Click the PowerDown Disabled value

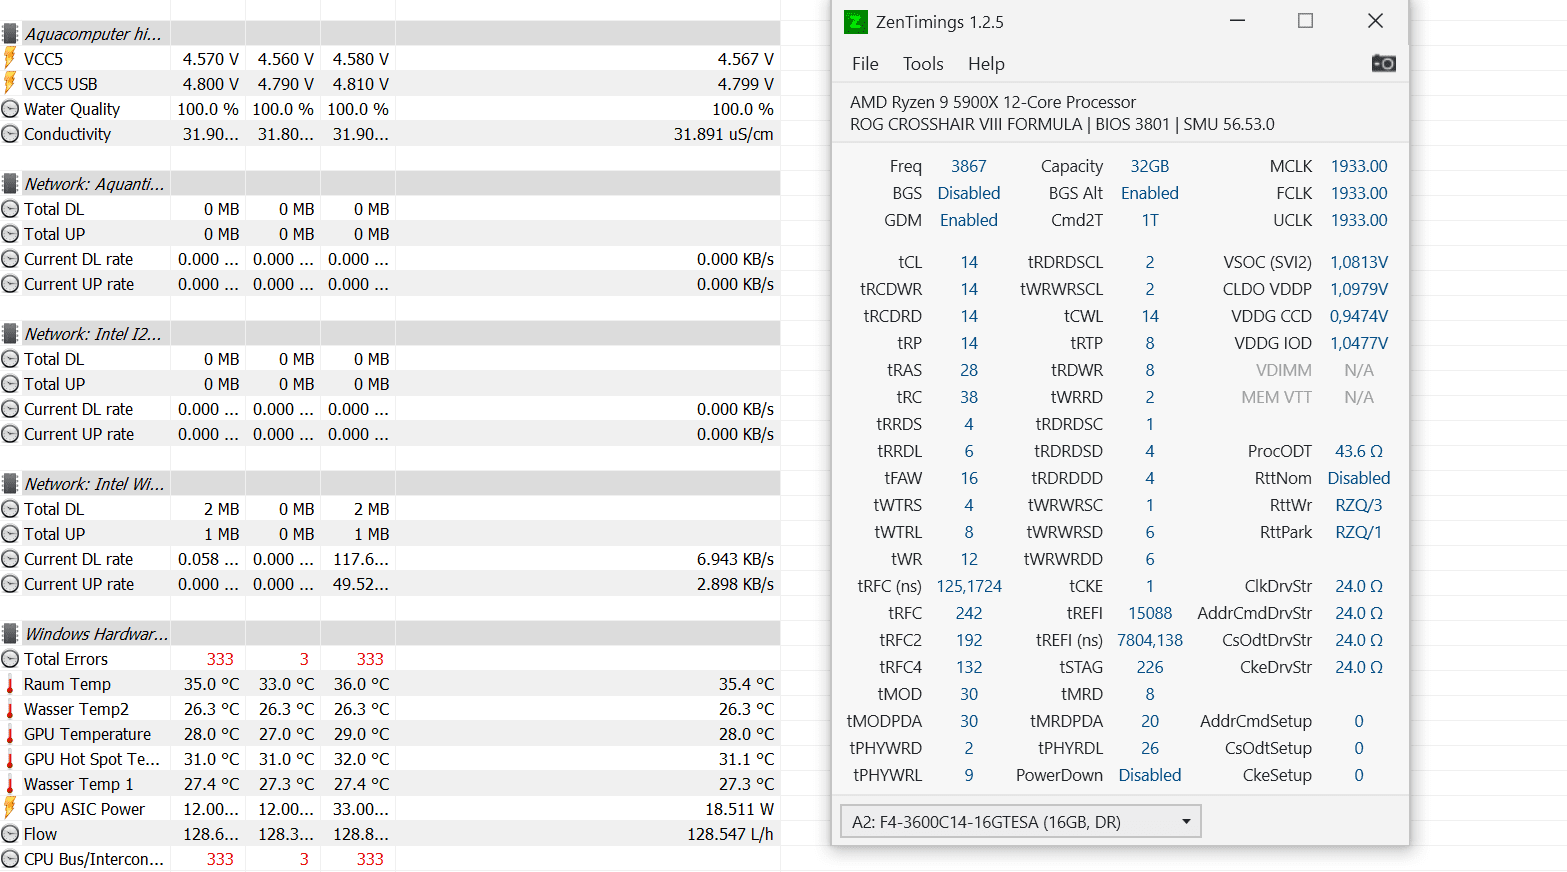[x=1150, y=775]
